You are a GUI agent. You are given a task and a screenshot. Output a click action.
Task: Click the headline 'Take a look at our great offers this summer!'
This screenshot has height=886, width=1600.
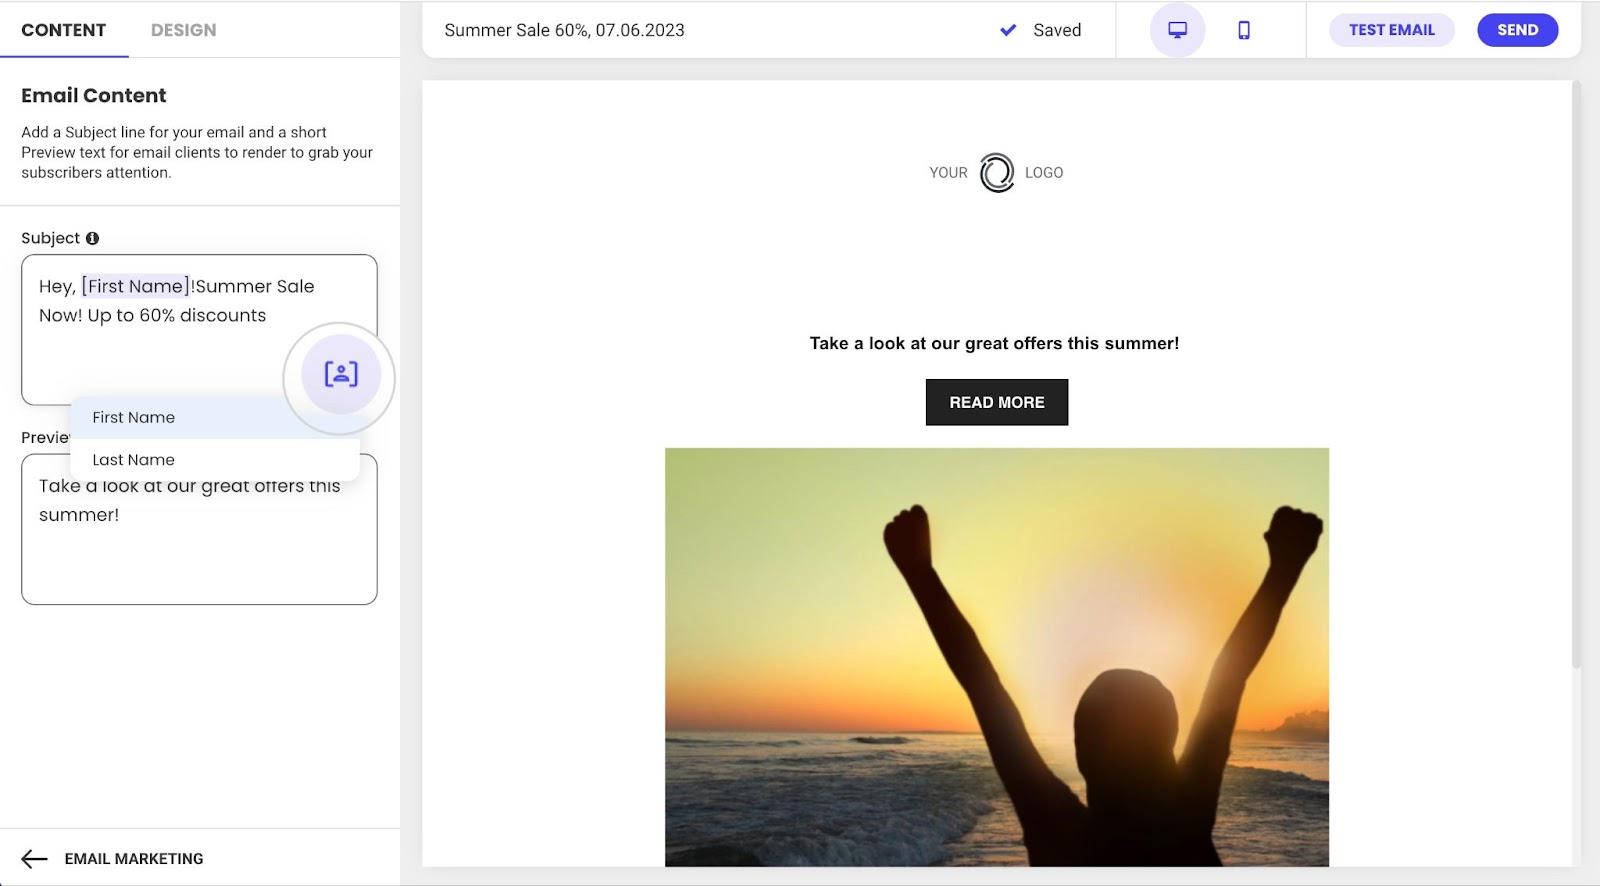tap(995, 343)
